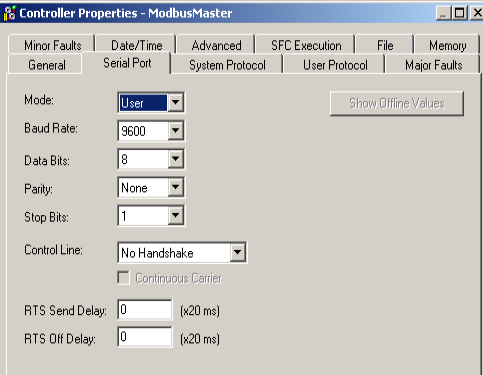Select the SFC Execution tab
The width and height of the screenshot is (483, 375).
tap(306, 45)
